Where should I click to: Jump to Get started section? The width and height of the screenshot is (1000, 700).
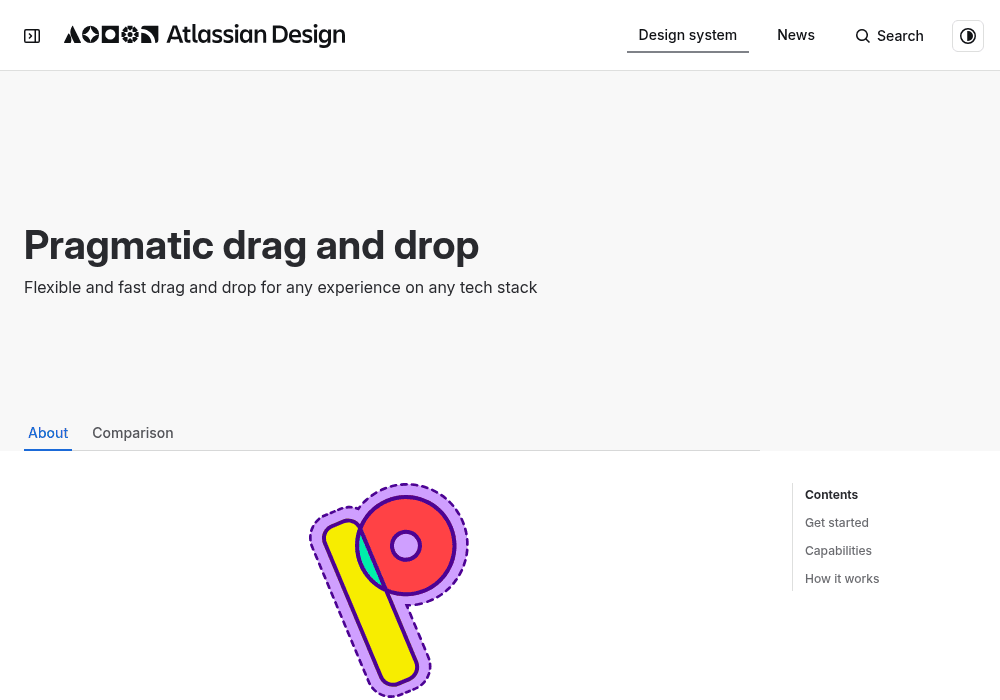tap(836, 523)
